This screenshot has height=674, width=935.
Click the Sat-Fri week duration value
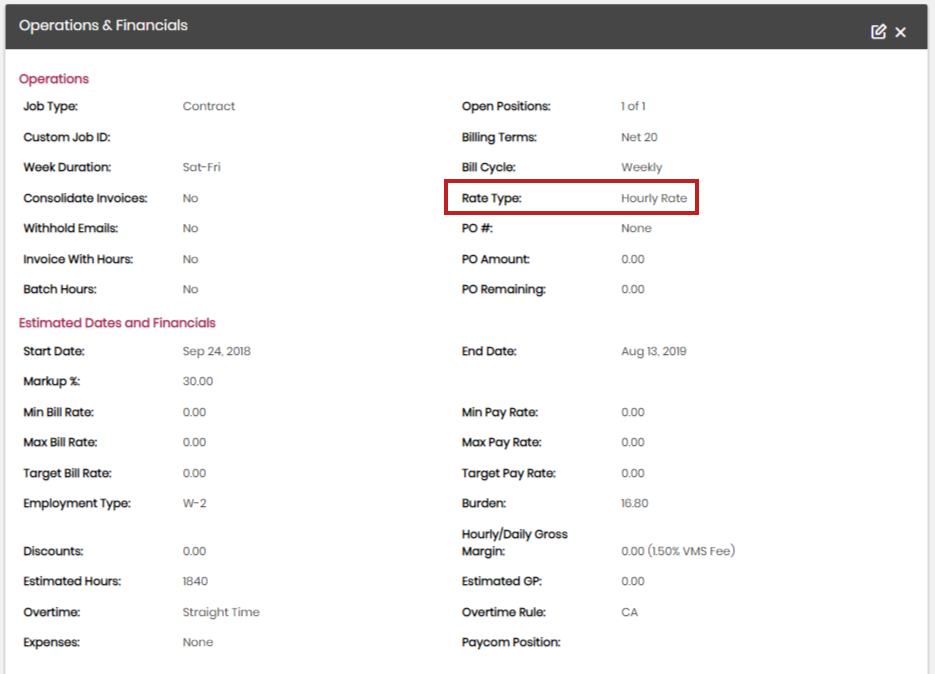pyautogui.click(x=201, y=167)
